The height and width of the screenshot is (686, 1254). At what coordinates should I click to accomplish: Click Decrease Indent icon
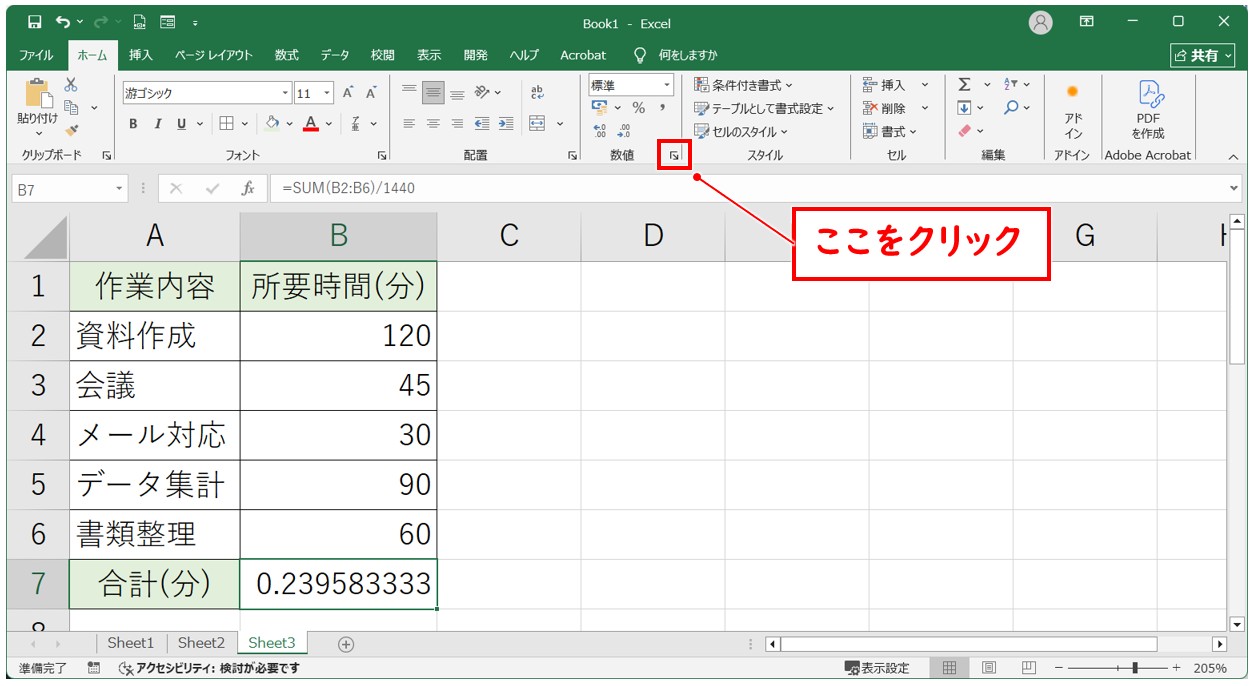482,124
